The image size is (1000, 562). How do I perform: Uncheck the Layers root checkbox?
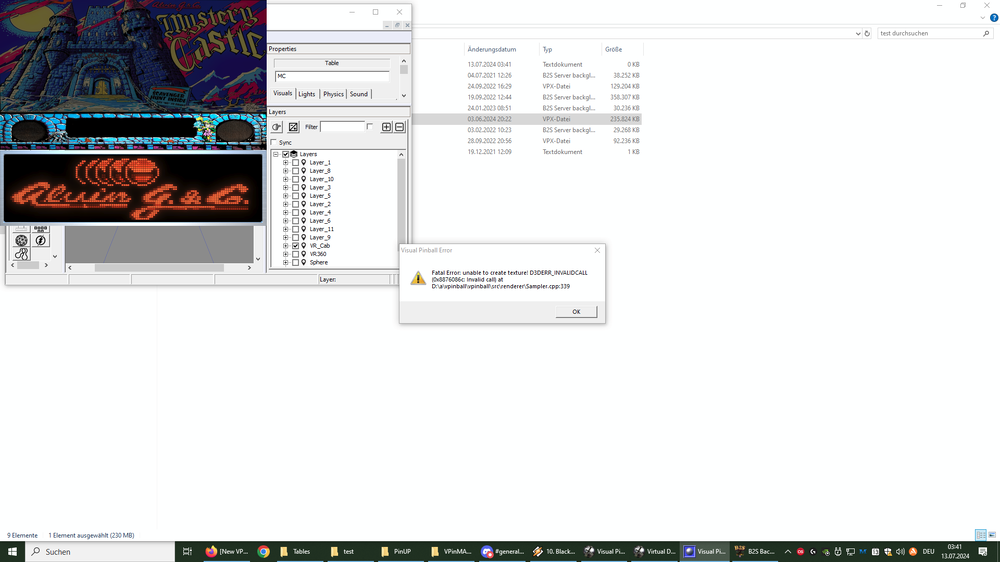point(286,154)
